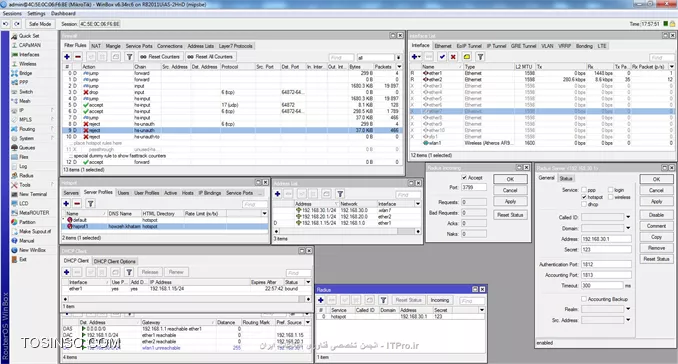Open firewall chain filter dropdown showing all

tap(398, 57)
